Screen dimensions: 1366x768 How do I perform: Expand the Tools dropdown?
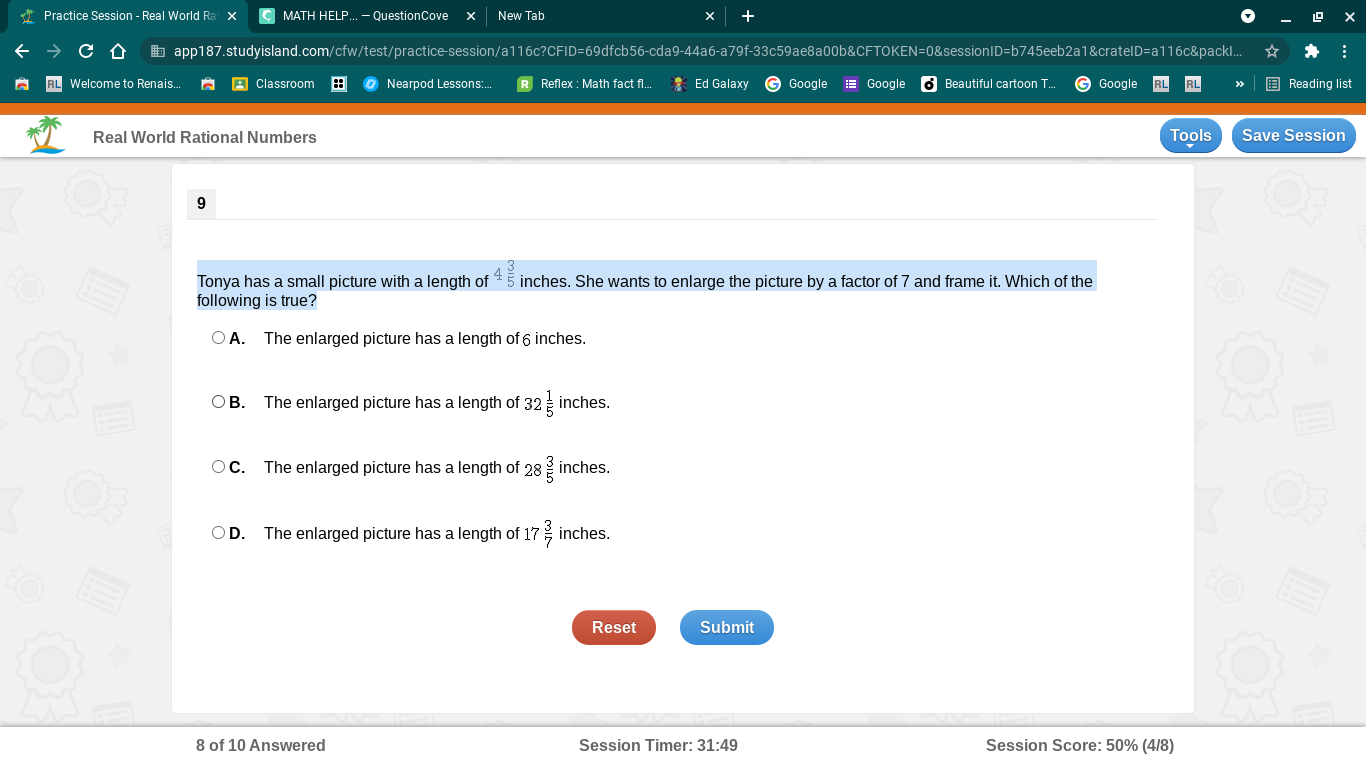pos(1190,136)
